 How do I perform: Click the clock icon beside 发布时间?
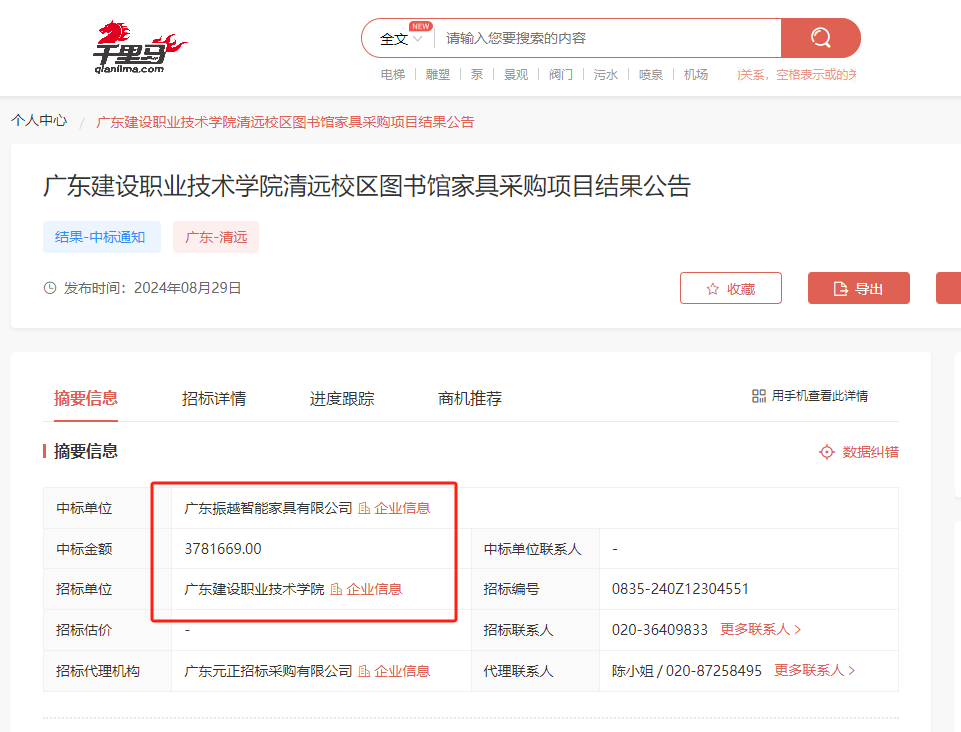click(x=50, y=288)
